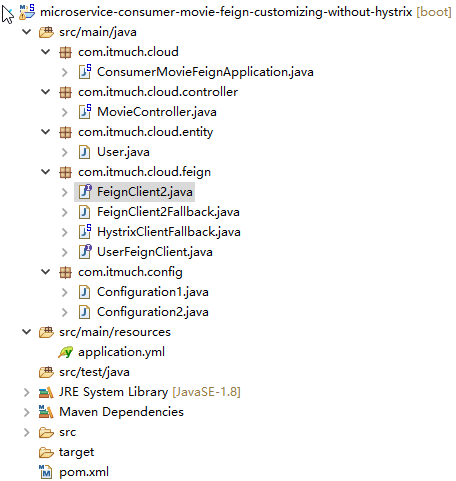Expand Configuration2.java members

tap(65, 312)
